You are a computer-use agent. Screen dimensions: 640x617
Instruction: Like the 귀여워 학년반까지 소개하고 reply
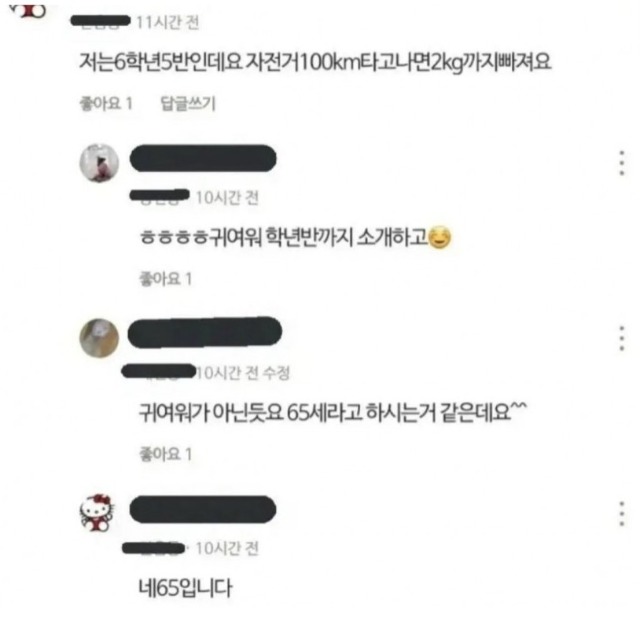click(x=166, y=279)
